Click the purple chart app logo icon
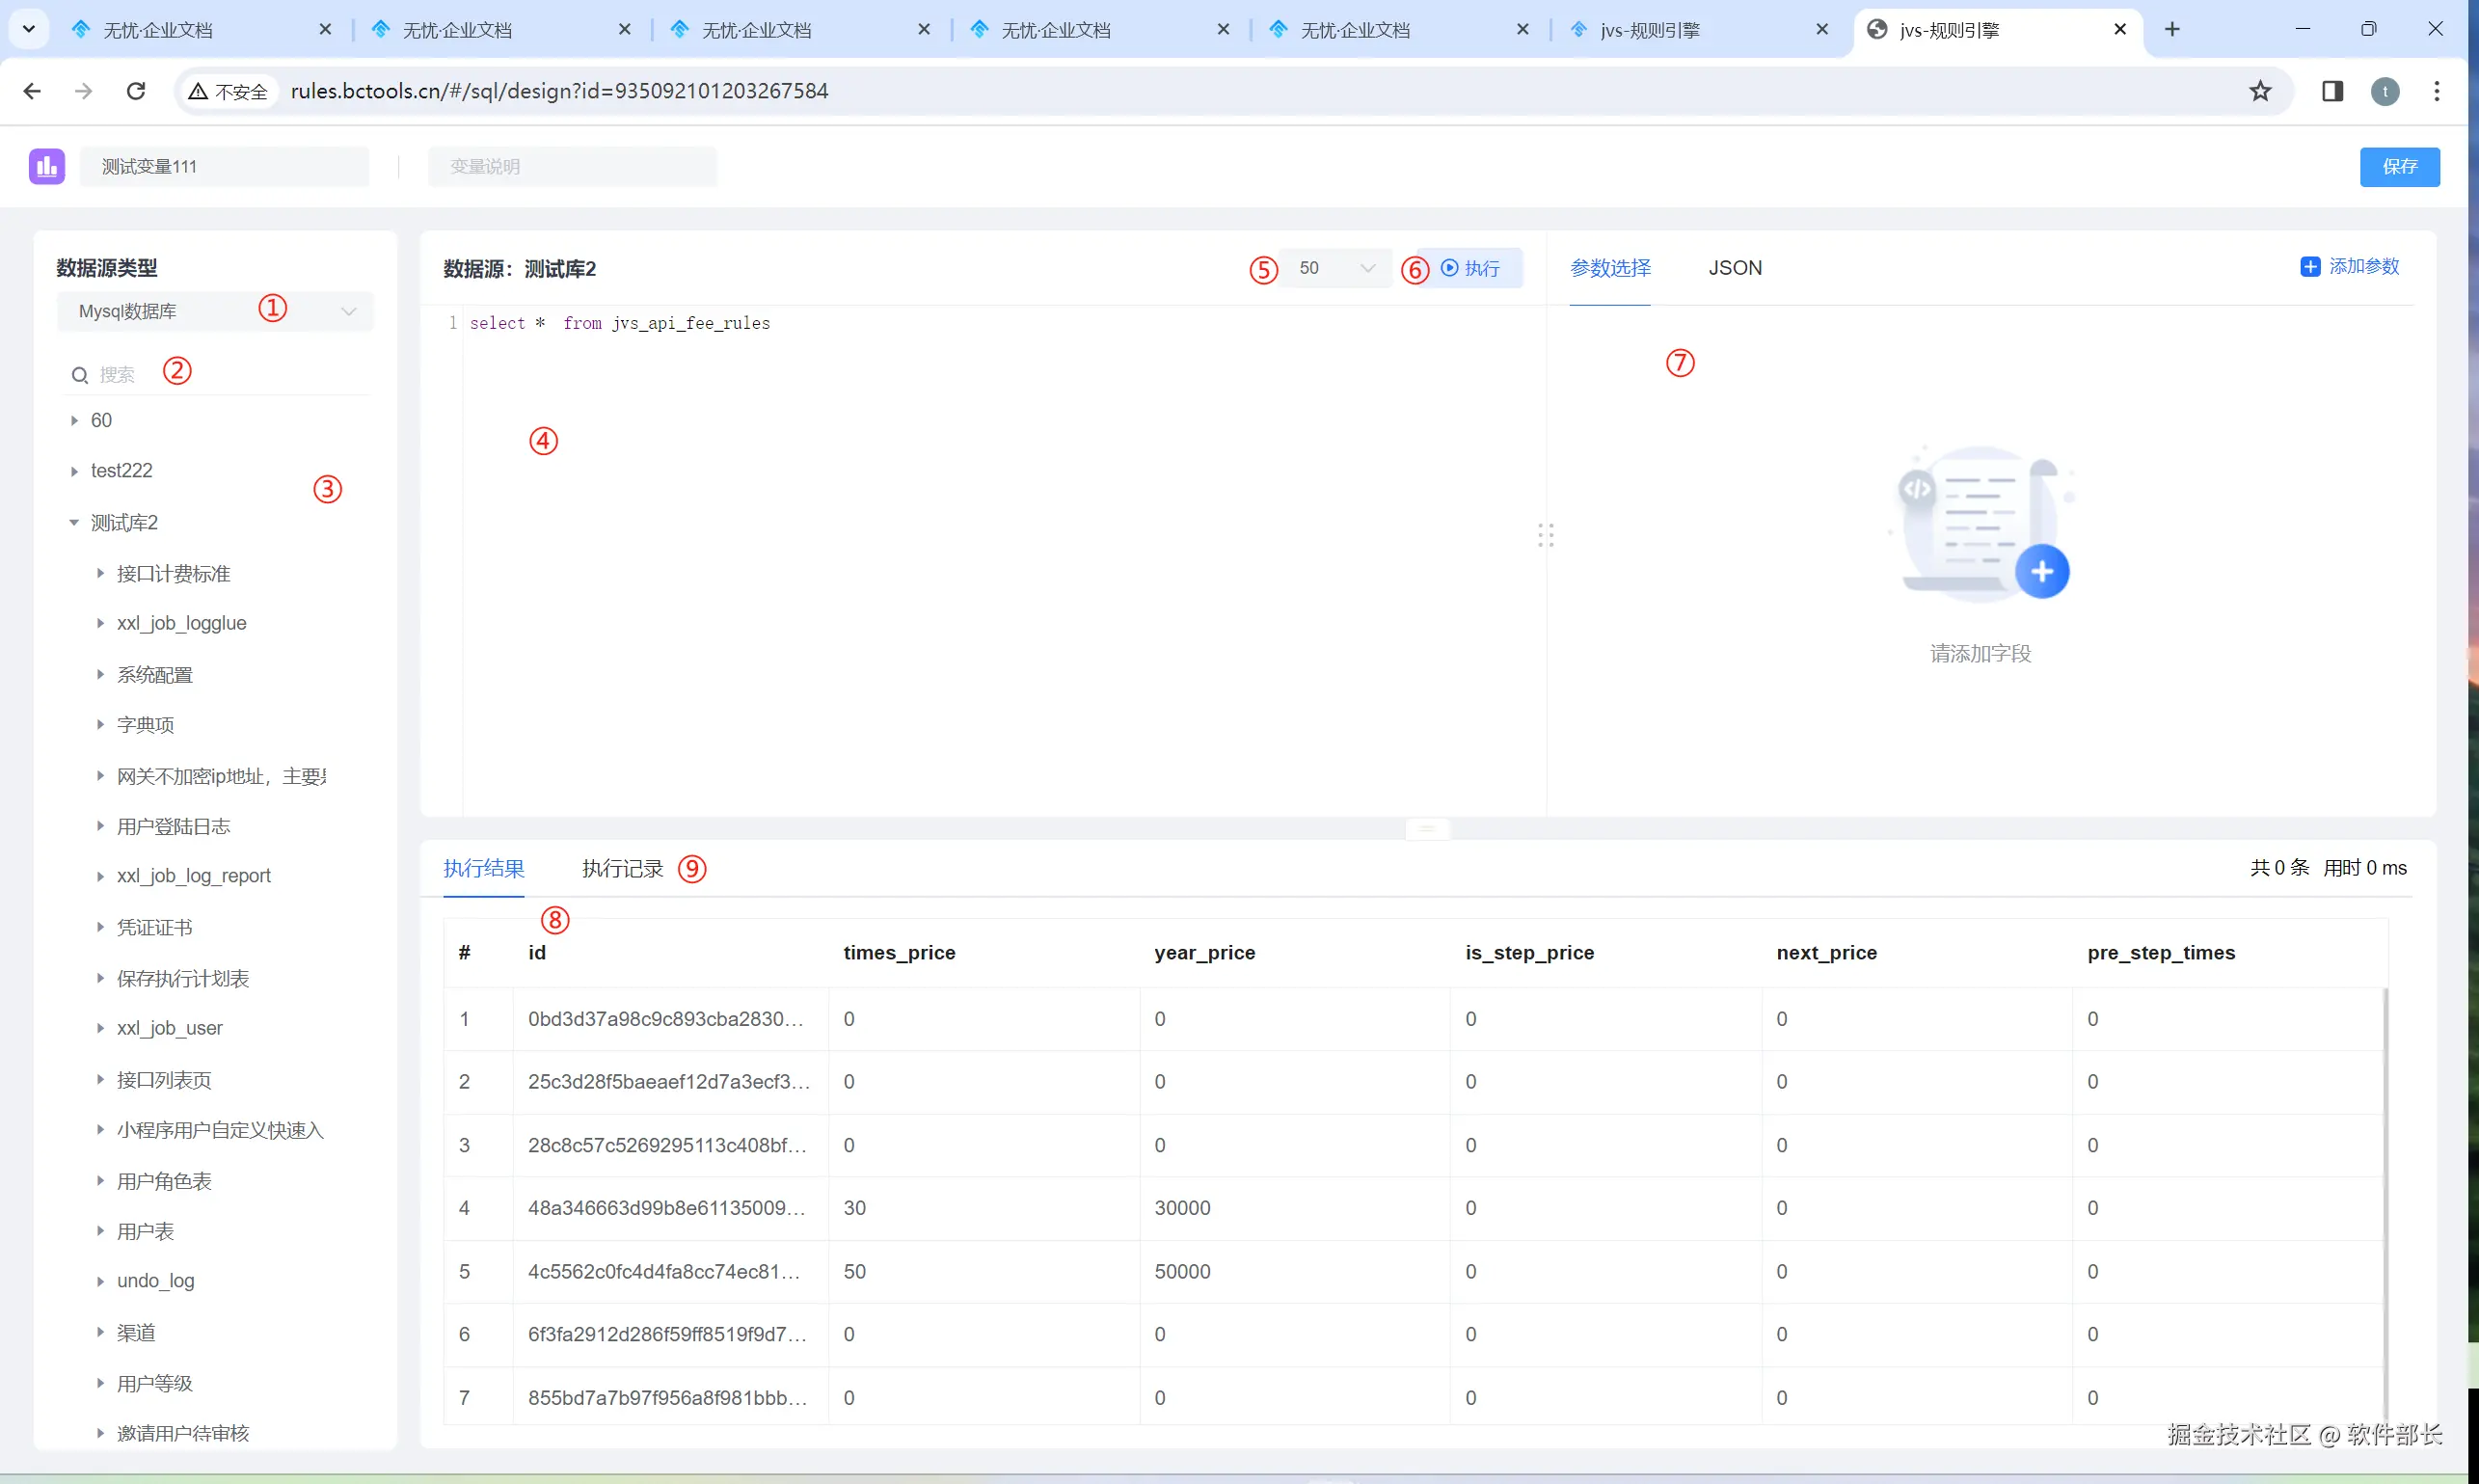The height and width of the screenshot is (1484, 2479). coord(47,166)
